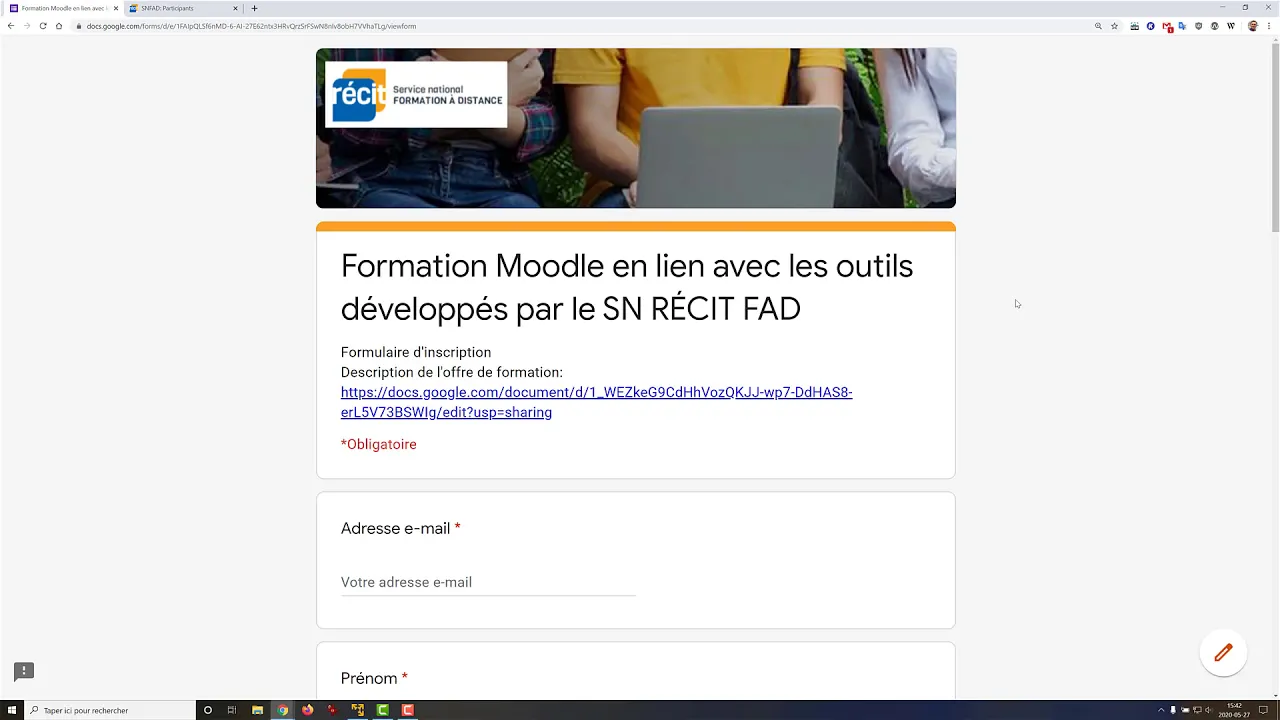The height and width of the screenshot is (720, 1280).
Task: Close the Formation Moodle tab
Action: coord(116,8)
